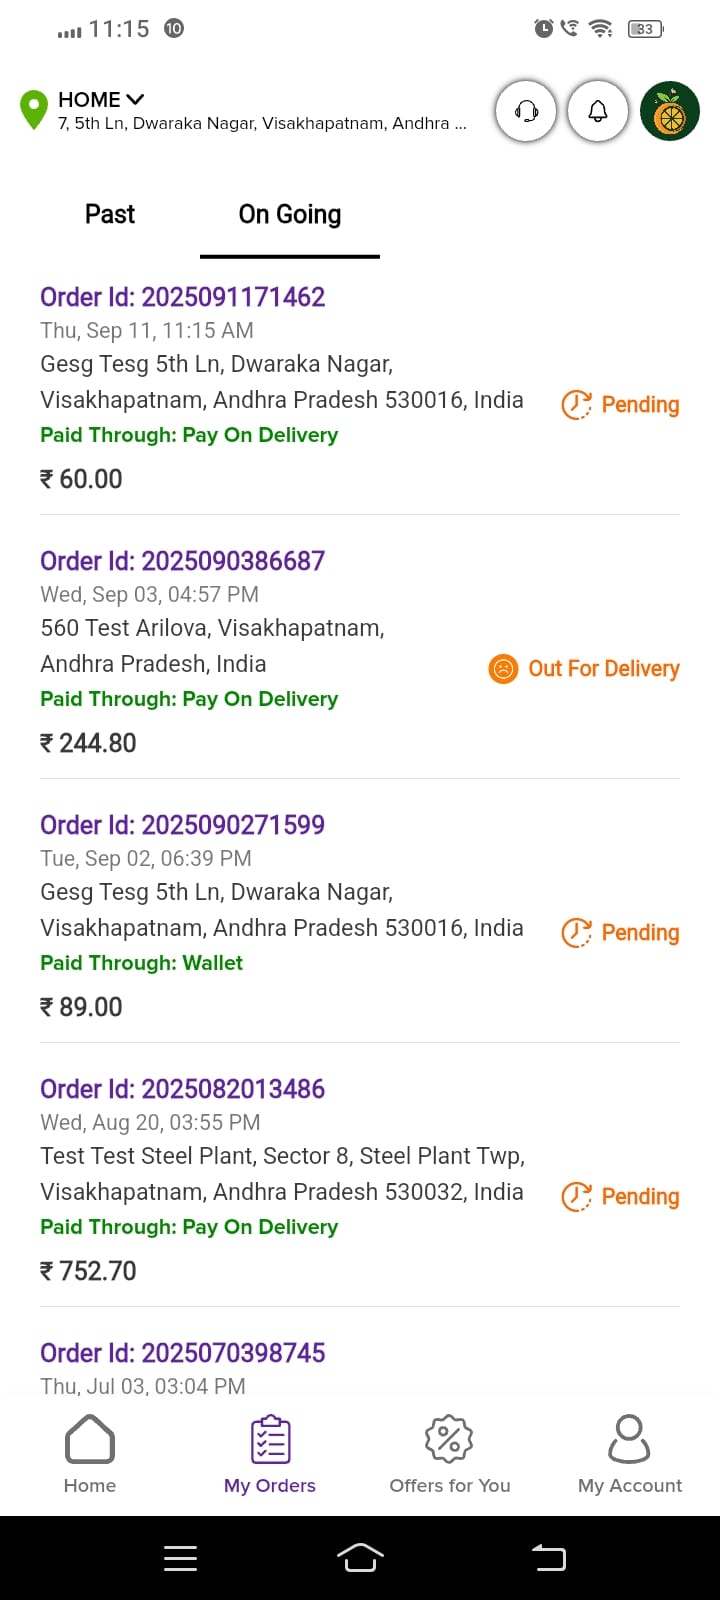Open order Id 2025090386687

click(x=183, y=561)
